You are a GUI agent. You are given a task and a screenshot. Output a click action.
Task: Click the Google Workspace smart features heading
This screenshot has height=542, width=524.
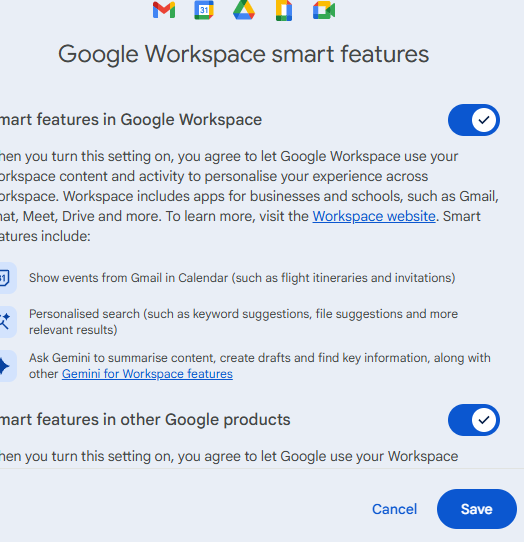coord(243,54)
